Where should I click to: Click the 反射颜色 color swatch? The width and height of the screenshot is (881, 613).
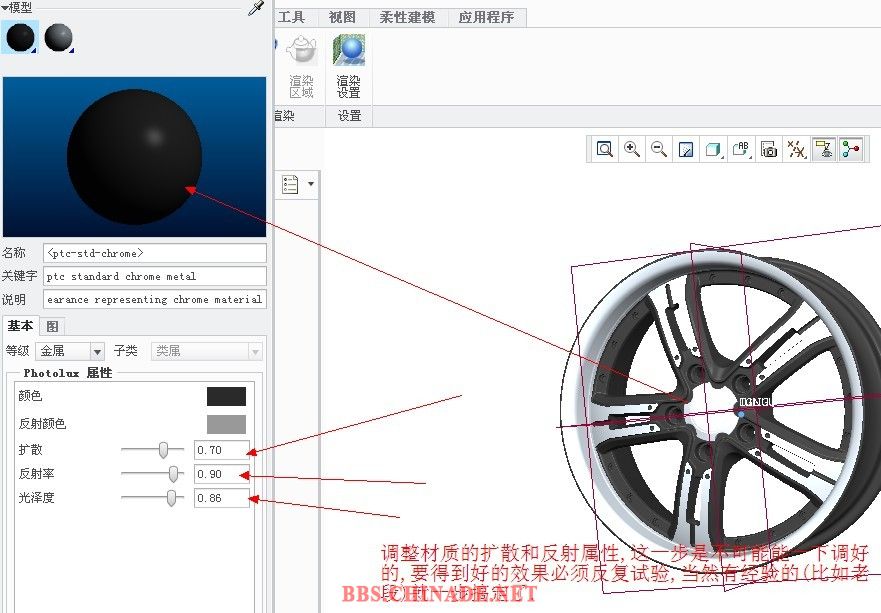(x=226, y=423)
